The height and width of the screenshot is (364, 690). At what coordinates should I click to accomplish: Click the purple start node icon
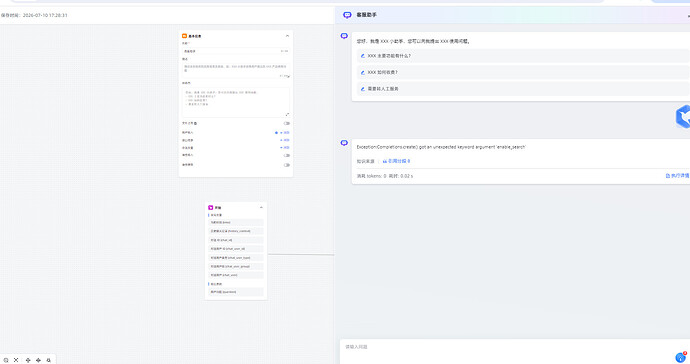click(210, 207)
